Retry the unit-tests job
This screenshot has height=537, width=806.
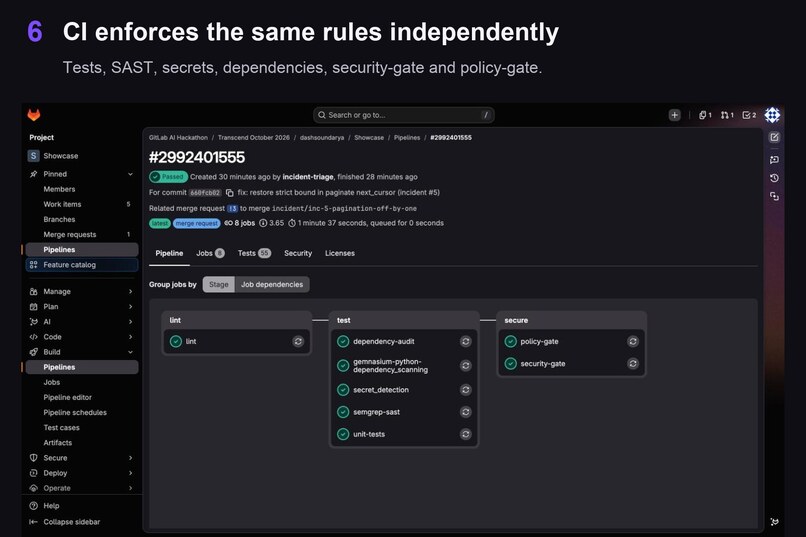point(466,434)
